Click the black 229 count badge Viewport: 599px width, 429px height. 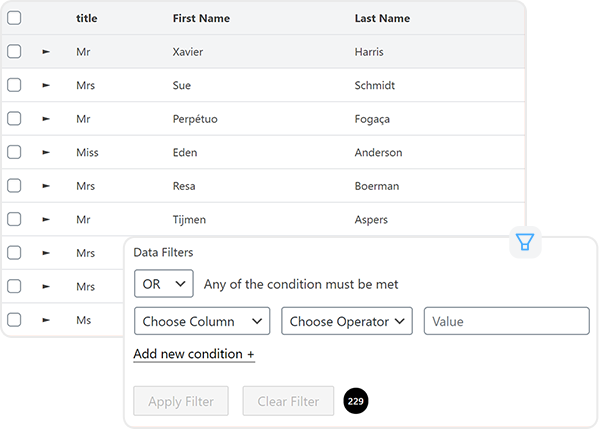click(356, 401)
